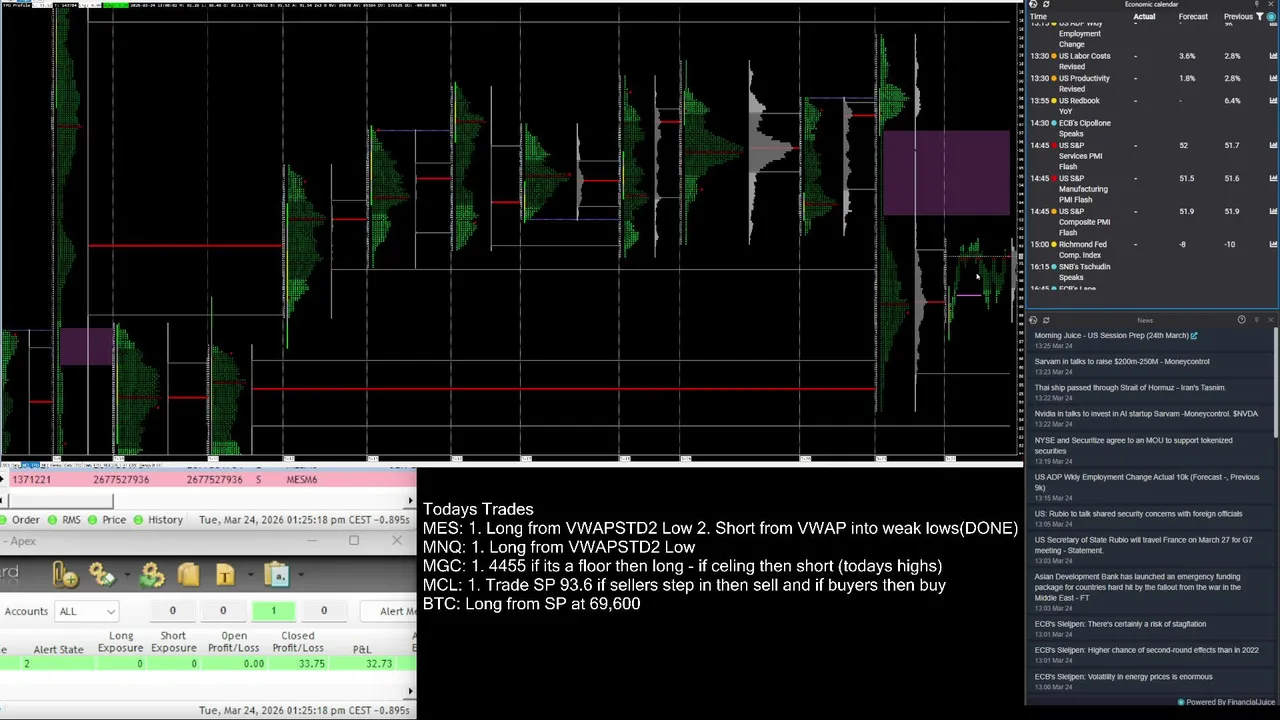Click the Forecast column header in calendar
Screen dimensions: 1280x720
1193,17
